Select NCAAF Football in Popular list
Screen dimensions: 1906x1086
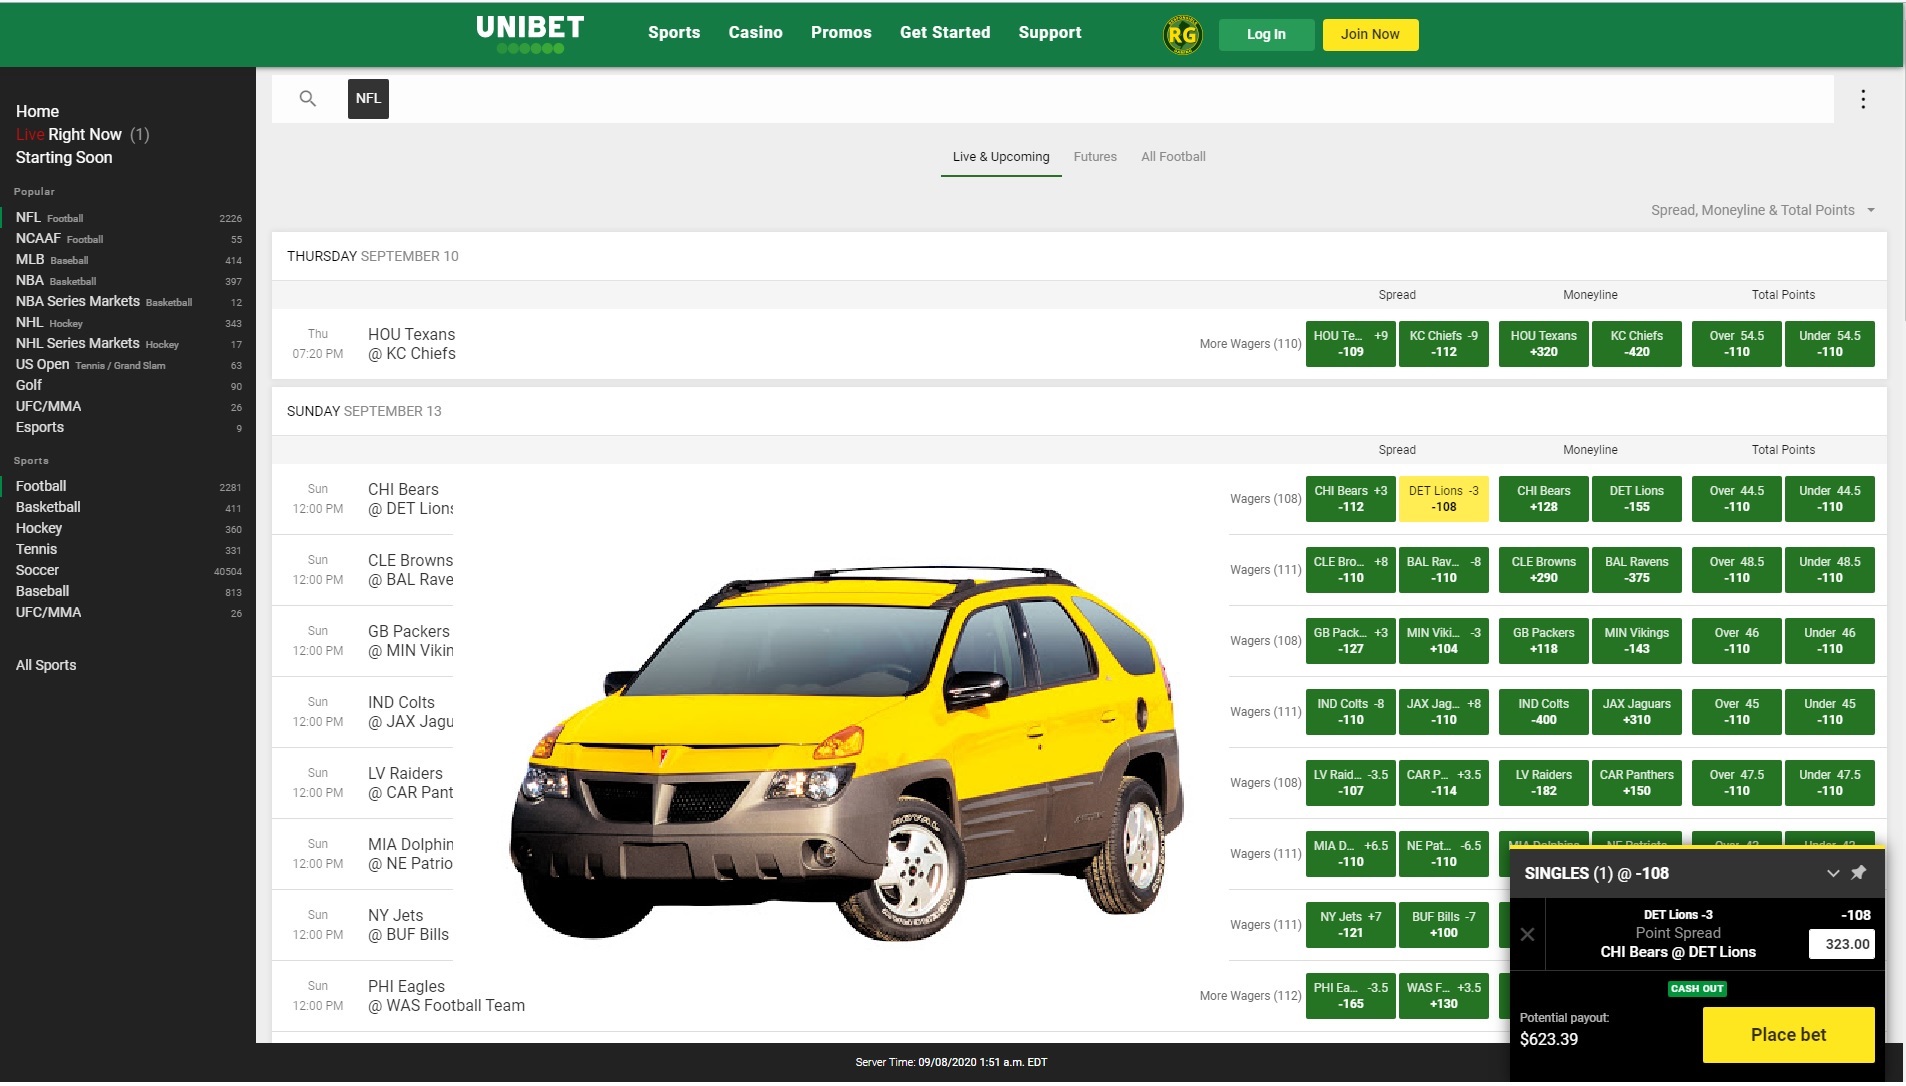[x=128, y=238]
